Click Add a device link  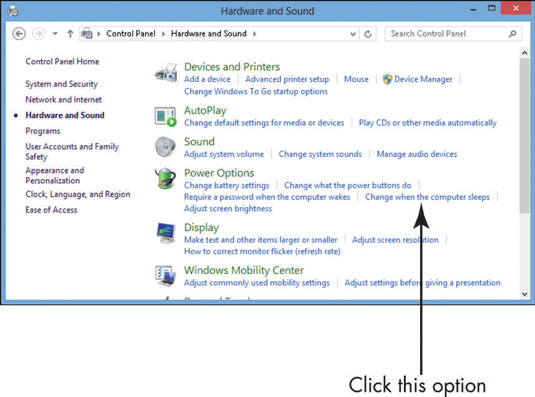(207, 79)
